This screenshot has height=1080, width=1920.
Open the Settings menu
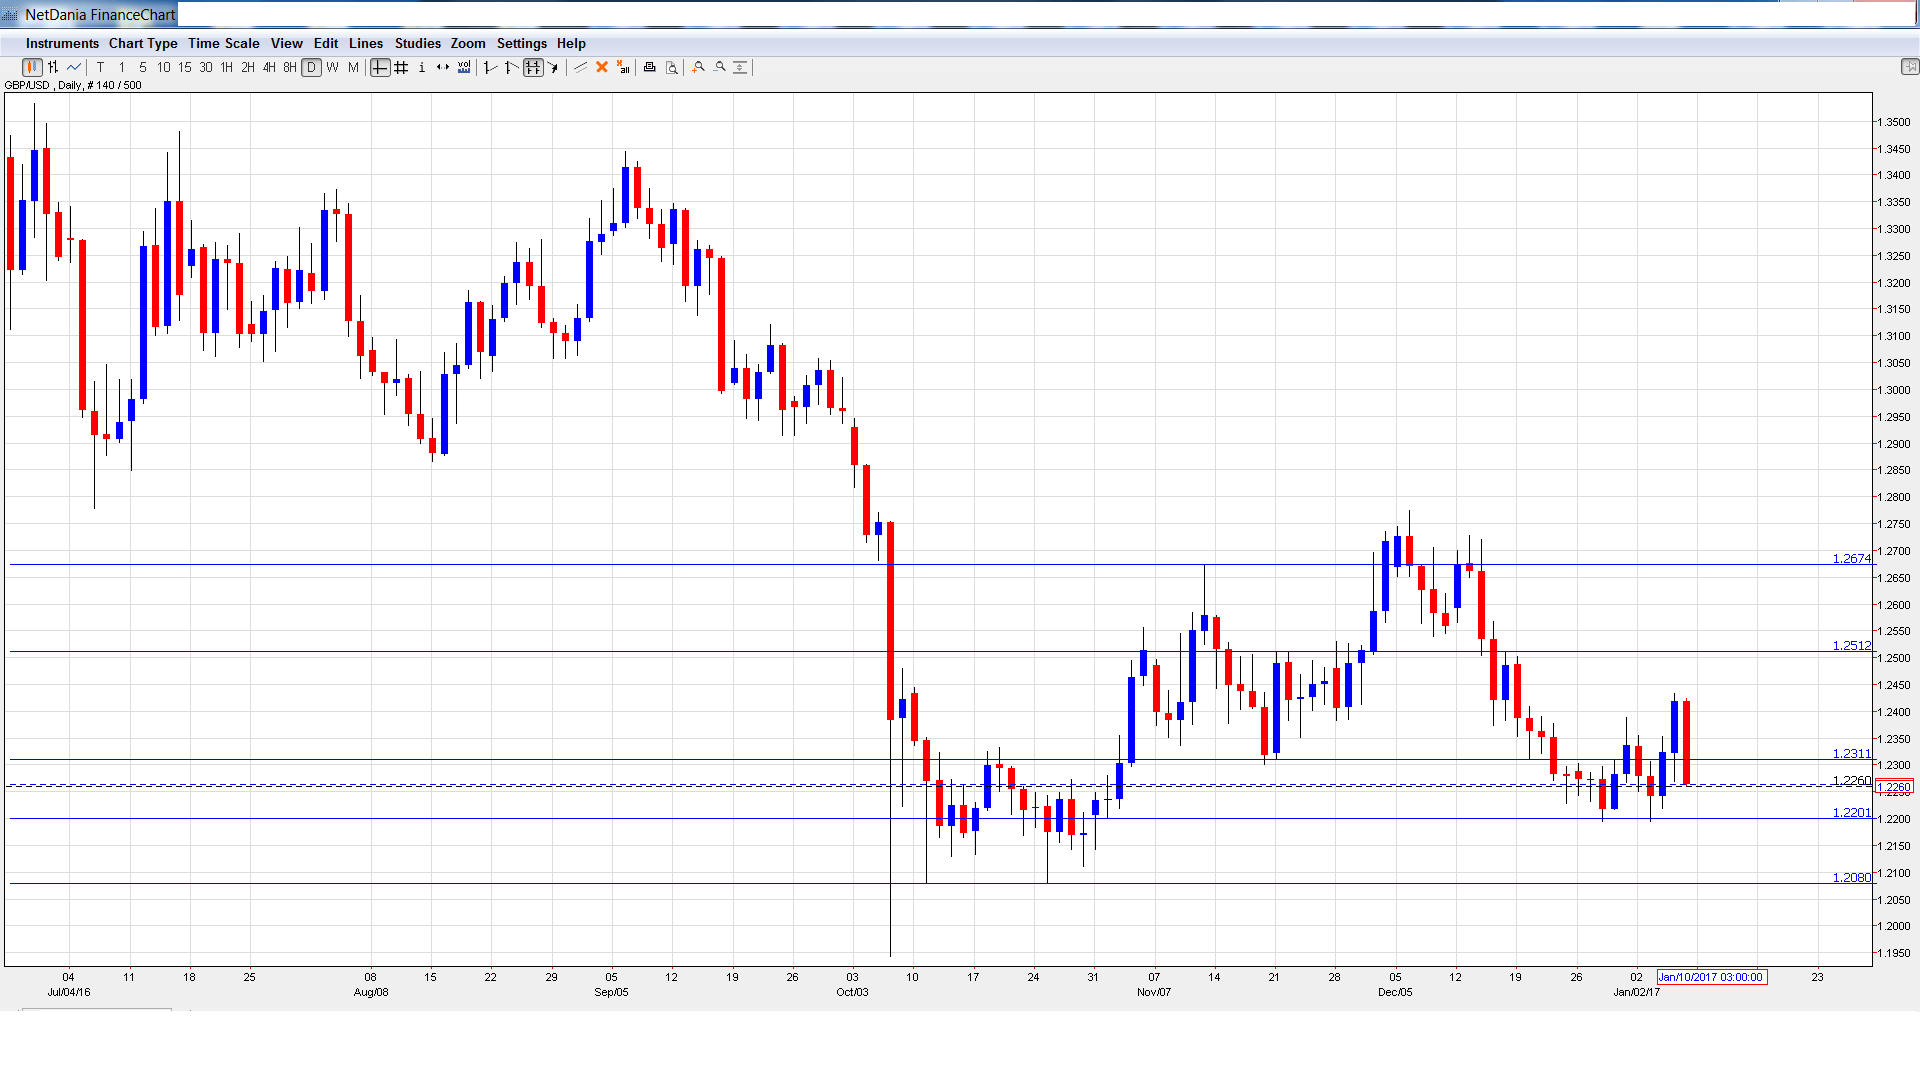pyautogui.click(x=521, y=43)
